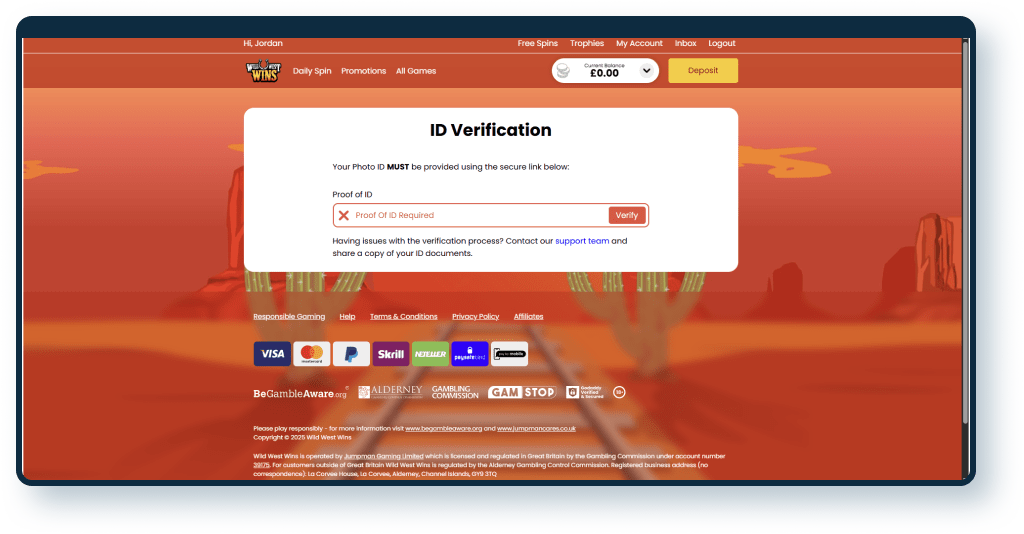Click the Hi, Jordan greeting

pyautogui.click(x=263, y=43)
